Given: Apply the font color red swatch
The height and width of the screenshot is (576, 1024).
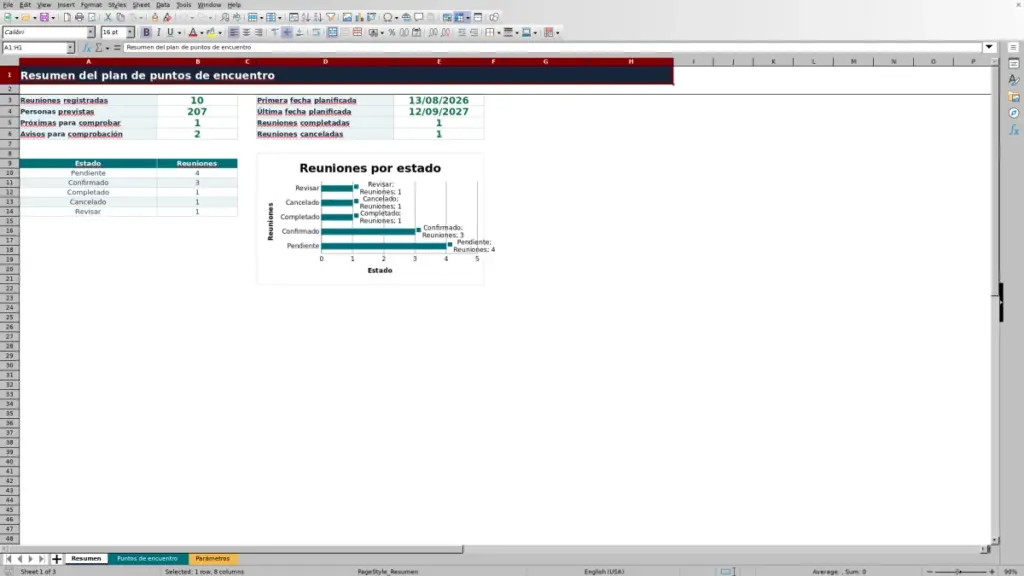Looking at the screenshot, I should [x=193, y=33].
